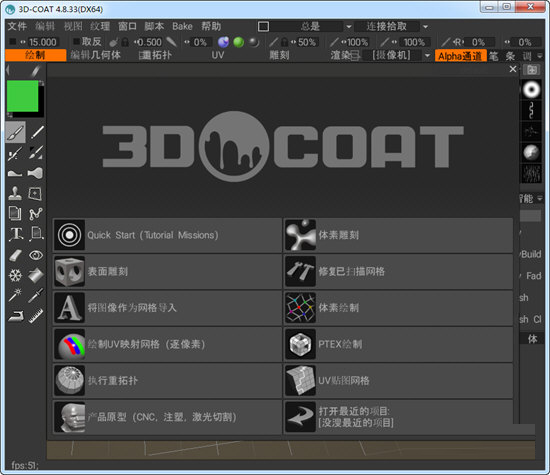Start Quick Start (Tutorial Missions)
The height and width of the screenshot is (475, 550).
[x=168, y=235]
